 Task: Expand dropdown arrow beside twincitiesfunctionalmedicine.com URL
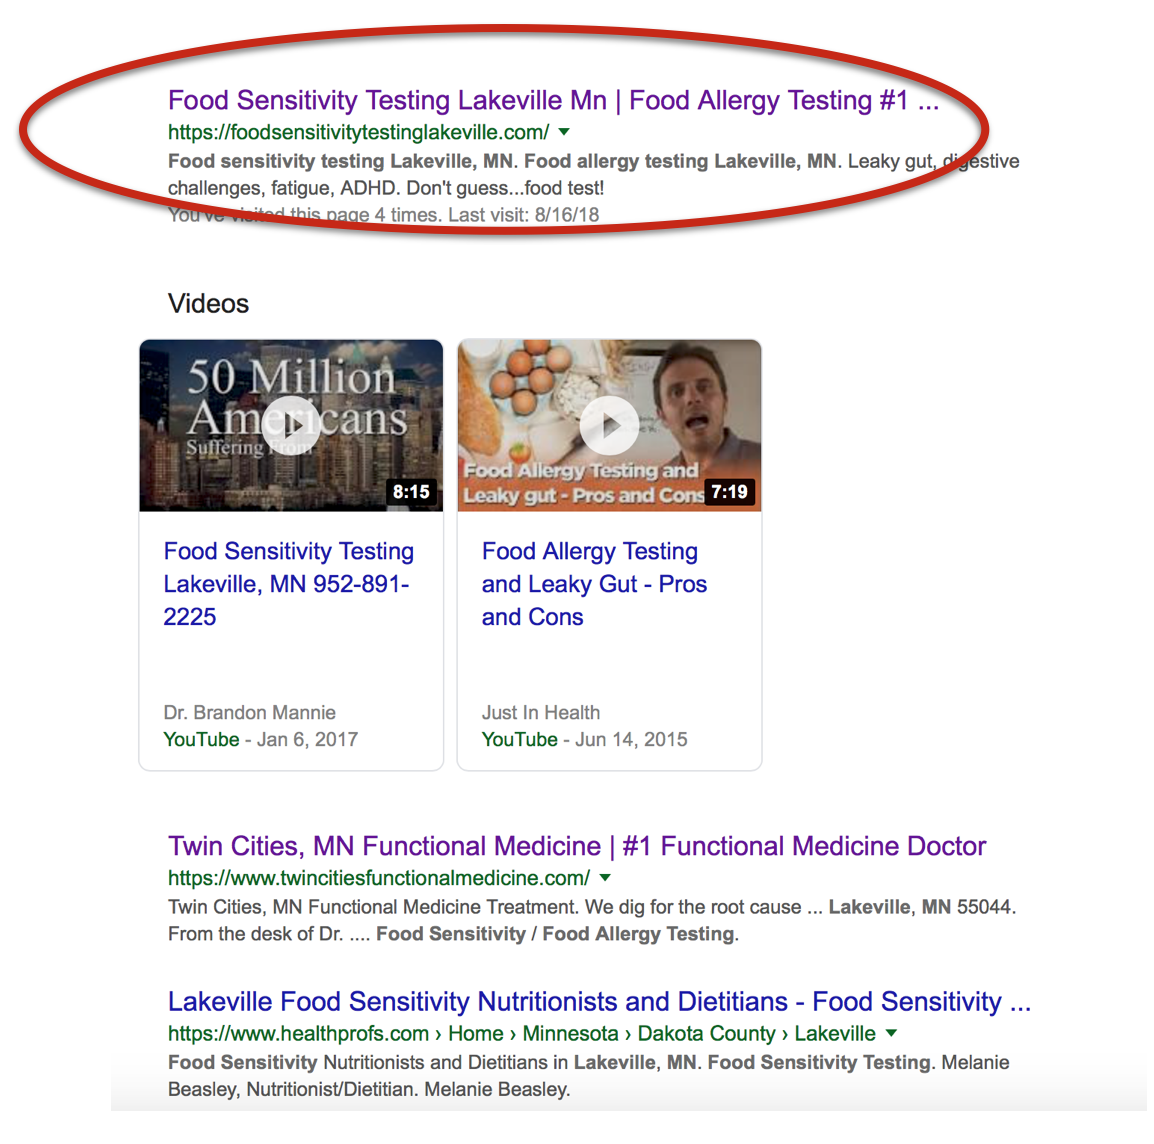(x=605, y=878)
